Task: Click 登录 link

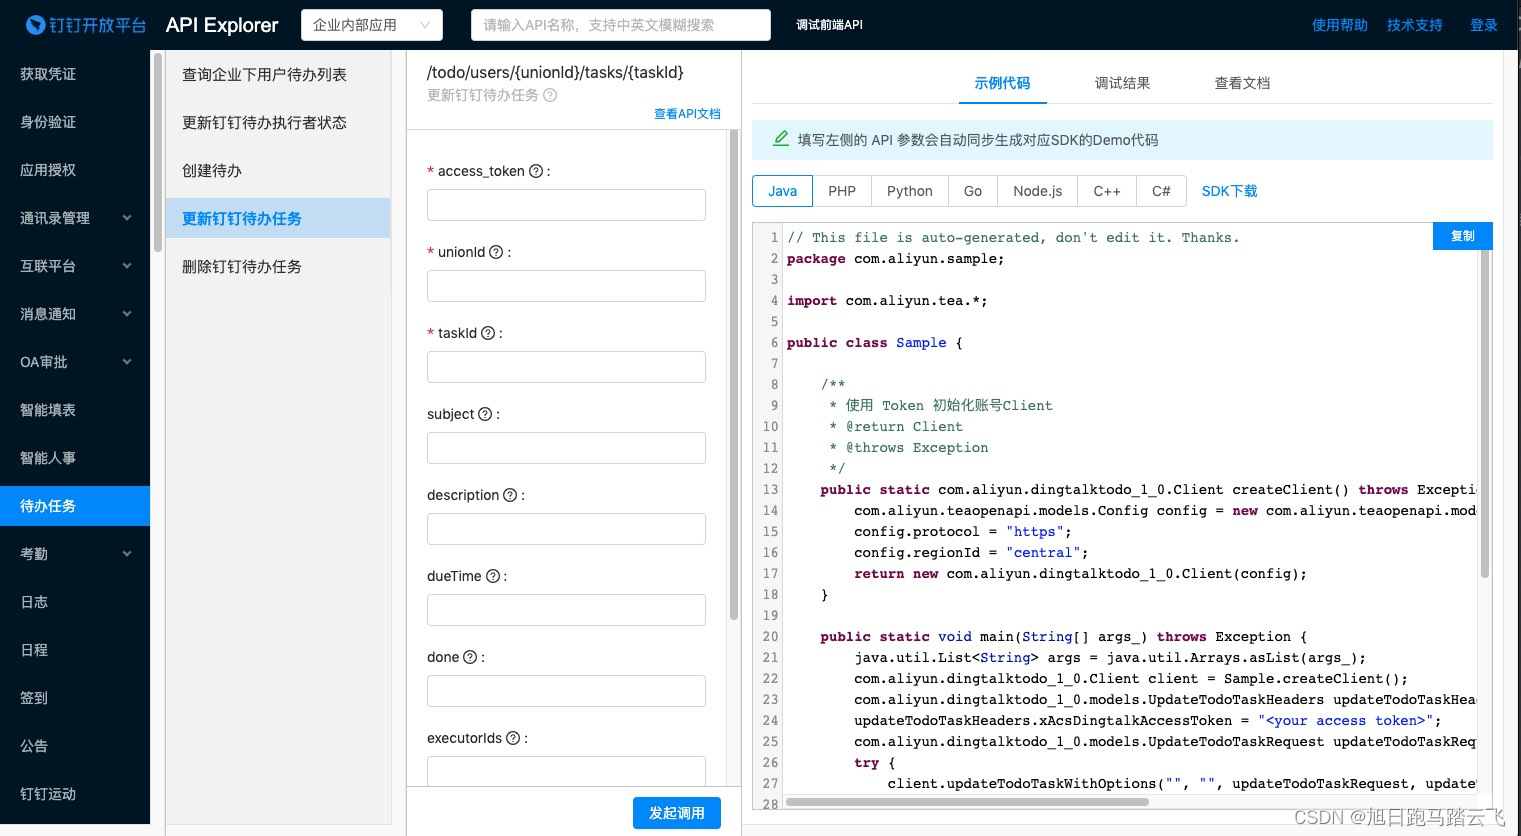Action: [1484, 25]
